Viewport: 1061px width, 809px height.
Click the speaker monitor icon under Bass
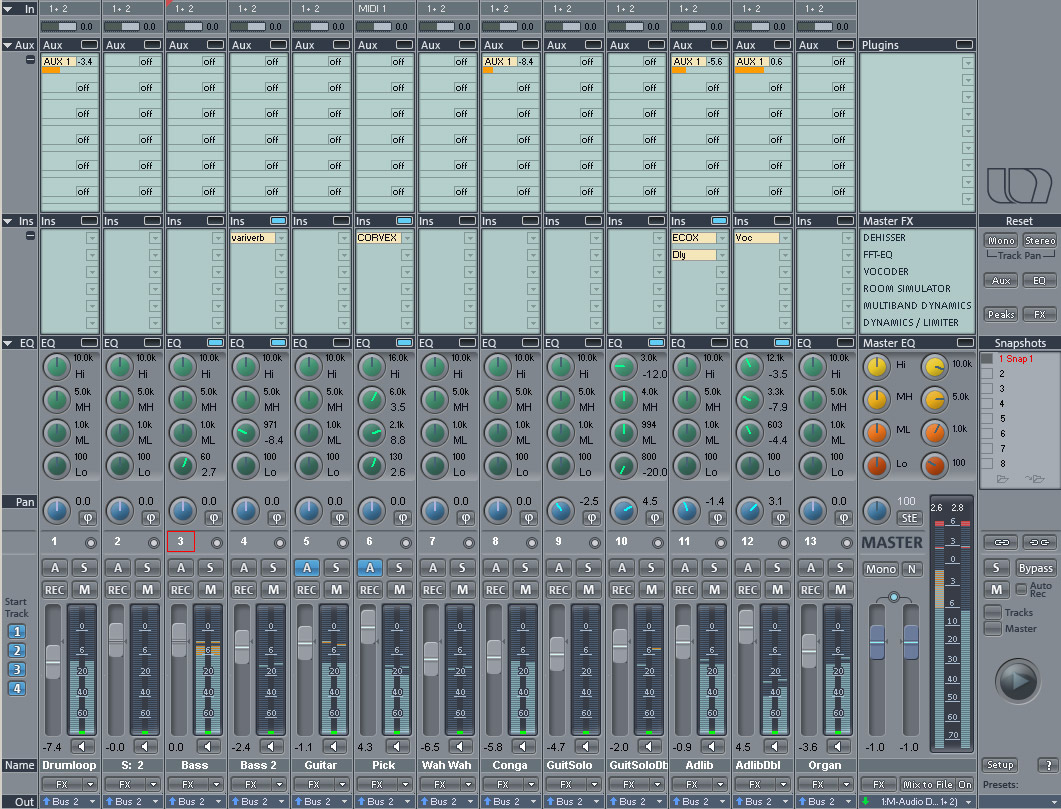point(208,746)
